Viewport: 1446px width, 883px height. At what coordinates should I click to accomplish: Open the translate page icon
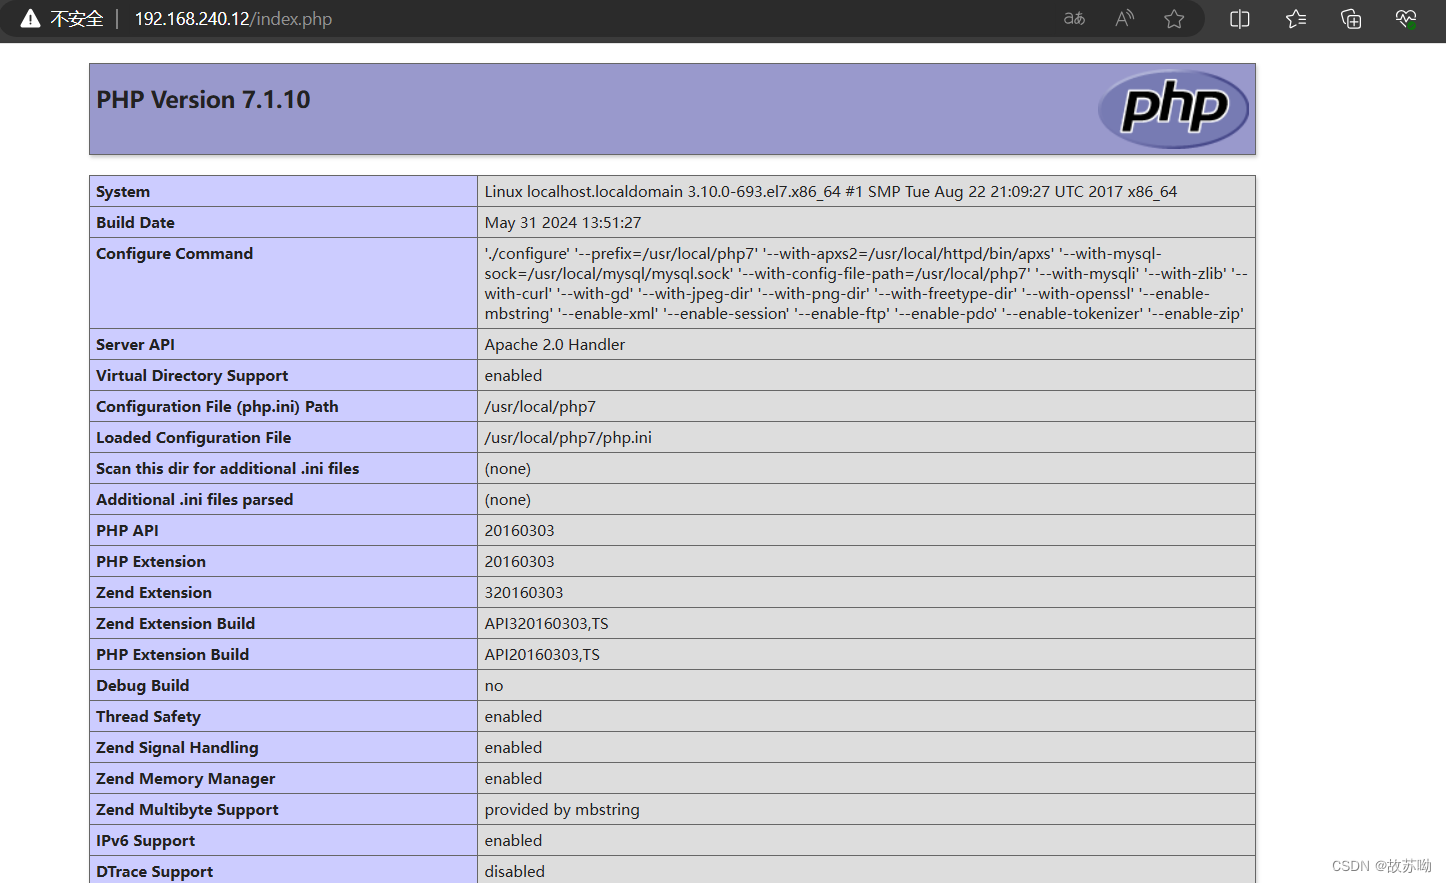tap(1074, 18)
